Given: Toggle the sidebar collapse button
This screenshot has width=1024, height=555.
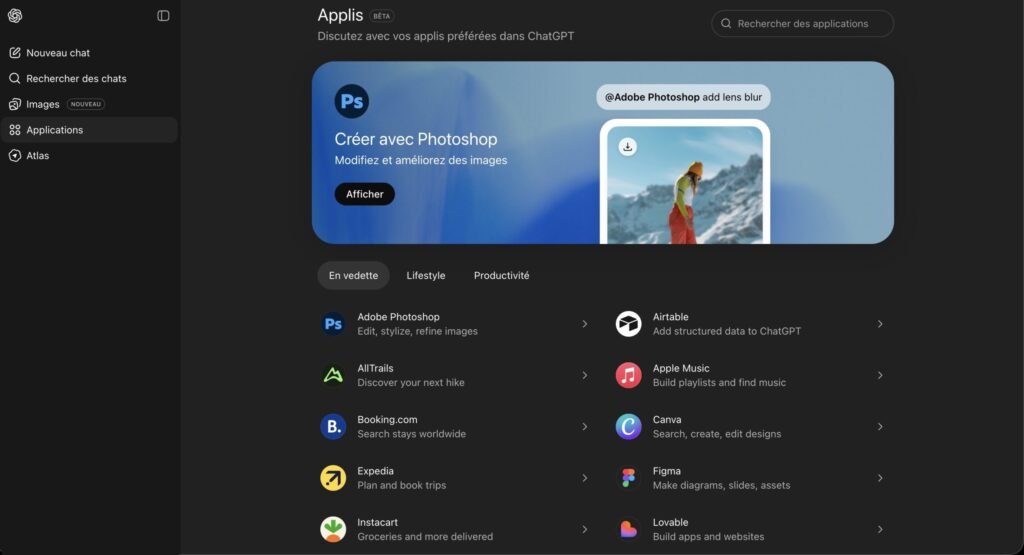Looking at the screenshot, I should (163, 16).
